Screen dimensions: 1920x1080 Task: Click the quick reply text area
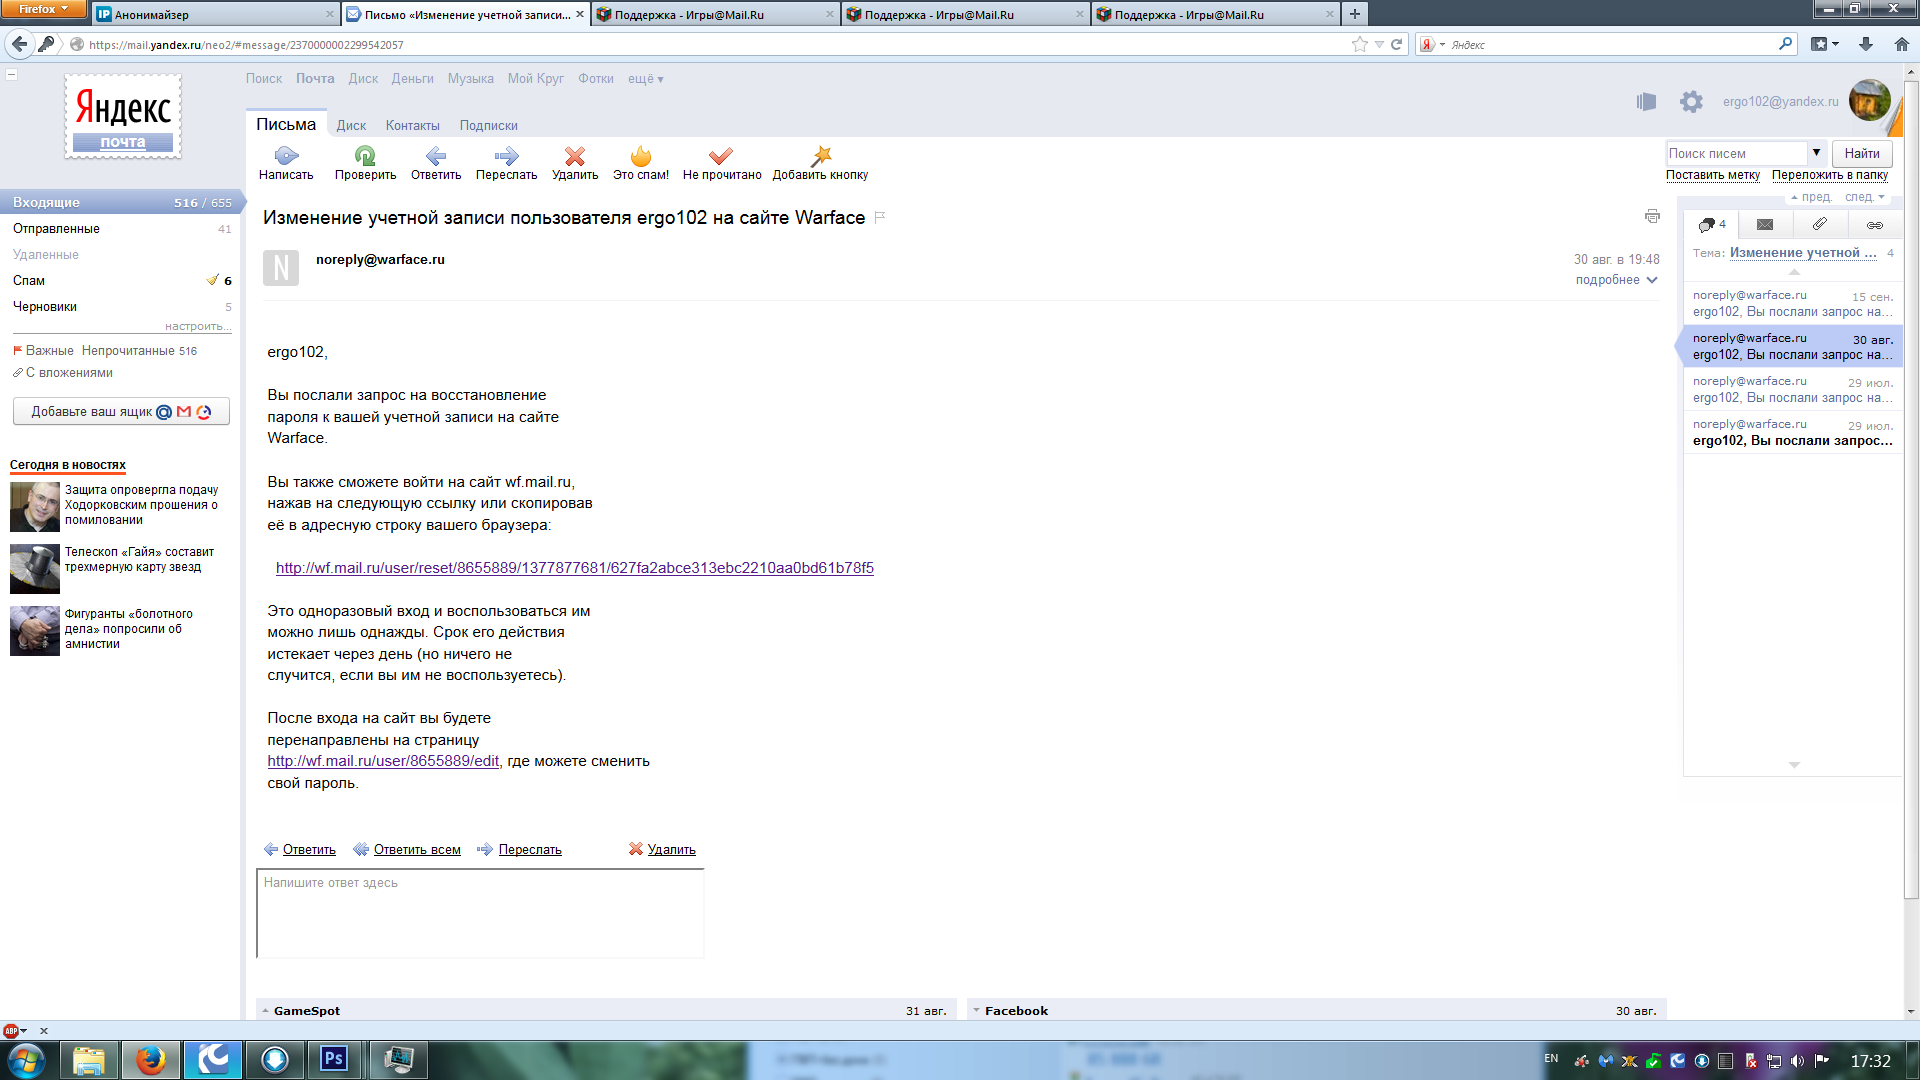pyautogui.click(x=480, y=913)
